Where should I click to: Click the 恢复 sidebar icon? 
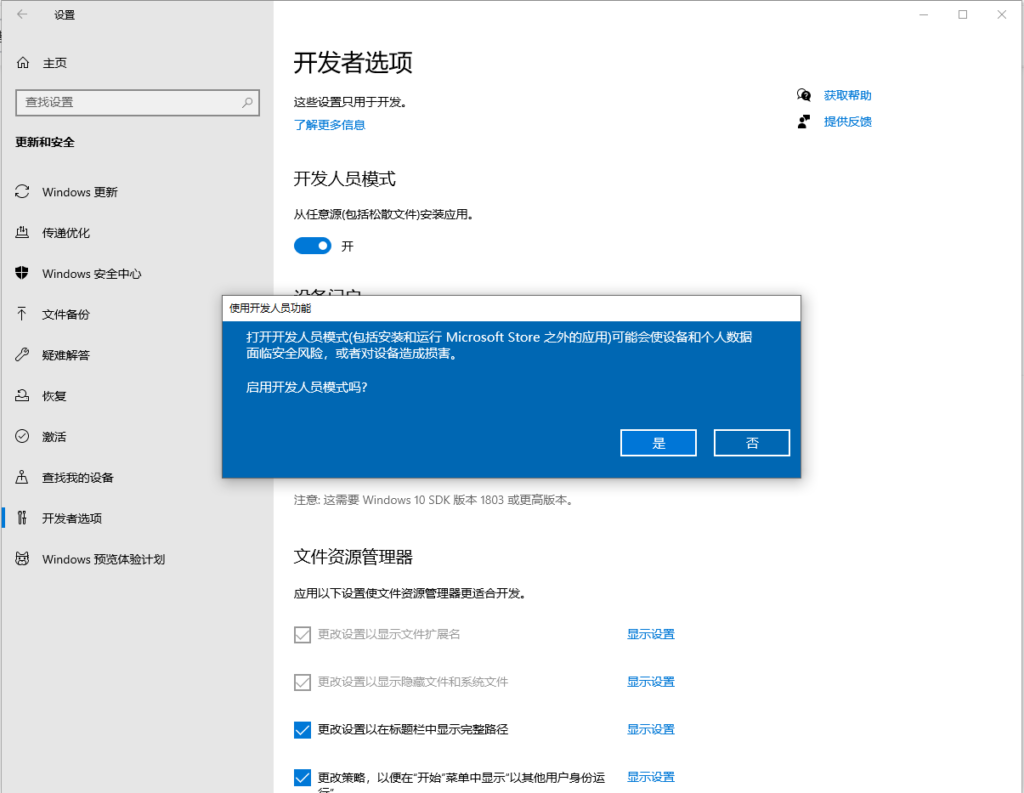(22, 396)
